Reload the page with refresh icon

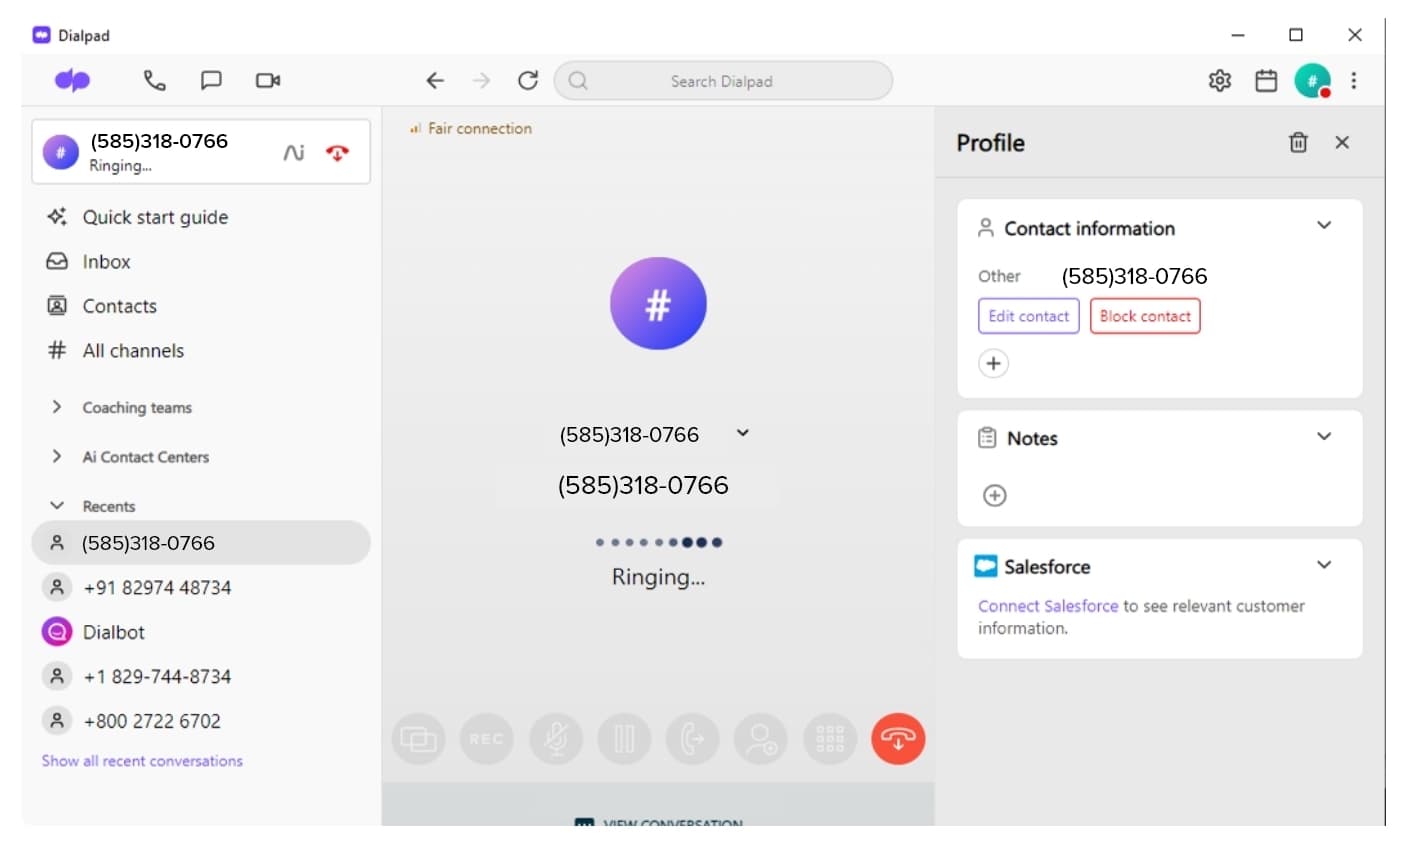(528, 81)
